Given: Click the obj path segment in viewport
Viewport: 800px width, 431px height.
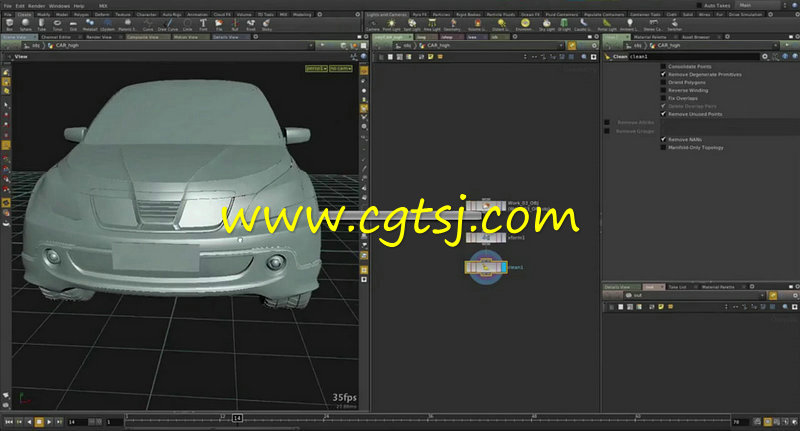Looking at the screenshot, I should tap(35, 45).
